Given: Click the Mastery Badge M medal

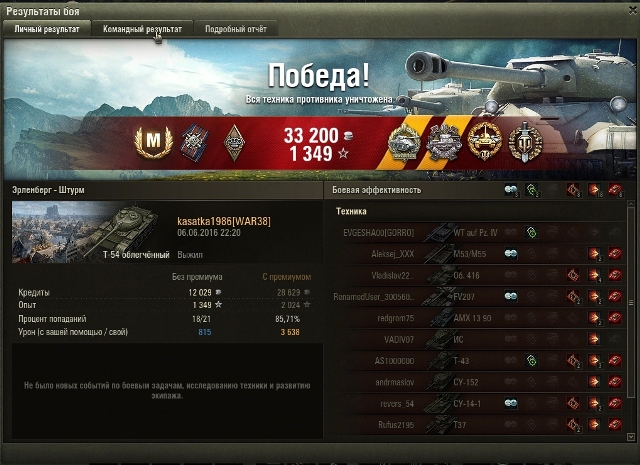Looking at the screenshot, I should [153, 142].
